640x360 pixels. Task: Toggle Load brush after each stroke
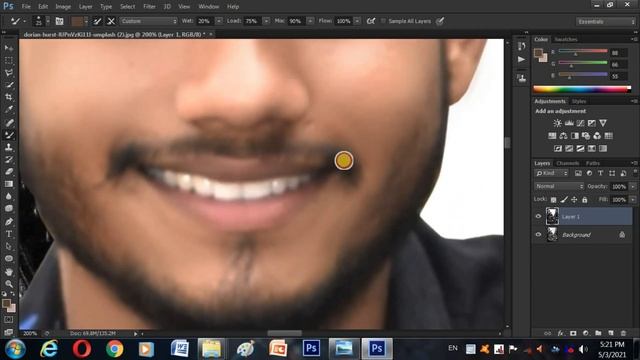tap(97, 21)
